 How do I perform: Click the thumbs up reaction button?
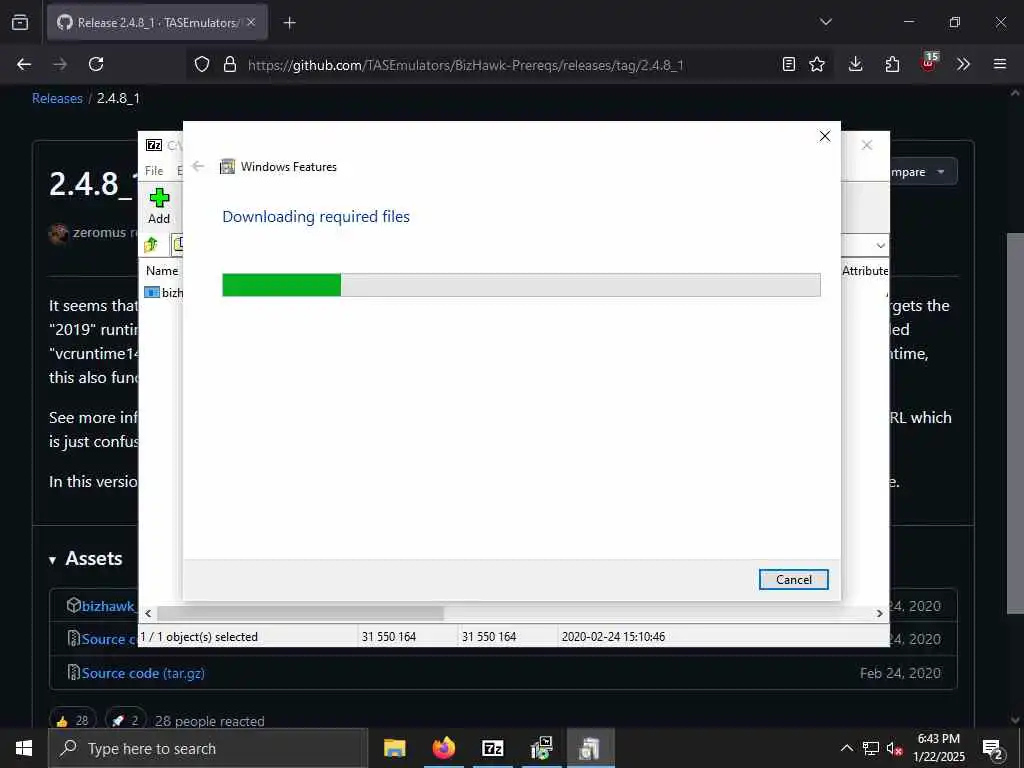72,720
